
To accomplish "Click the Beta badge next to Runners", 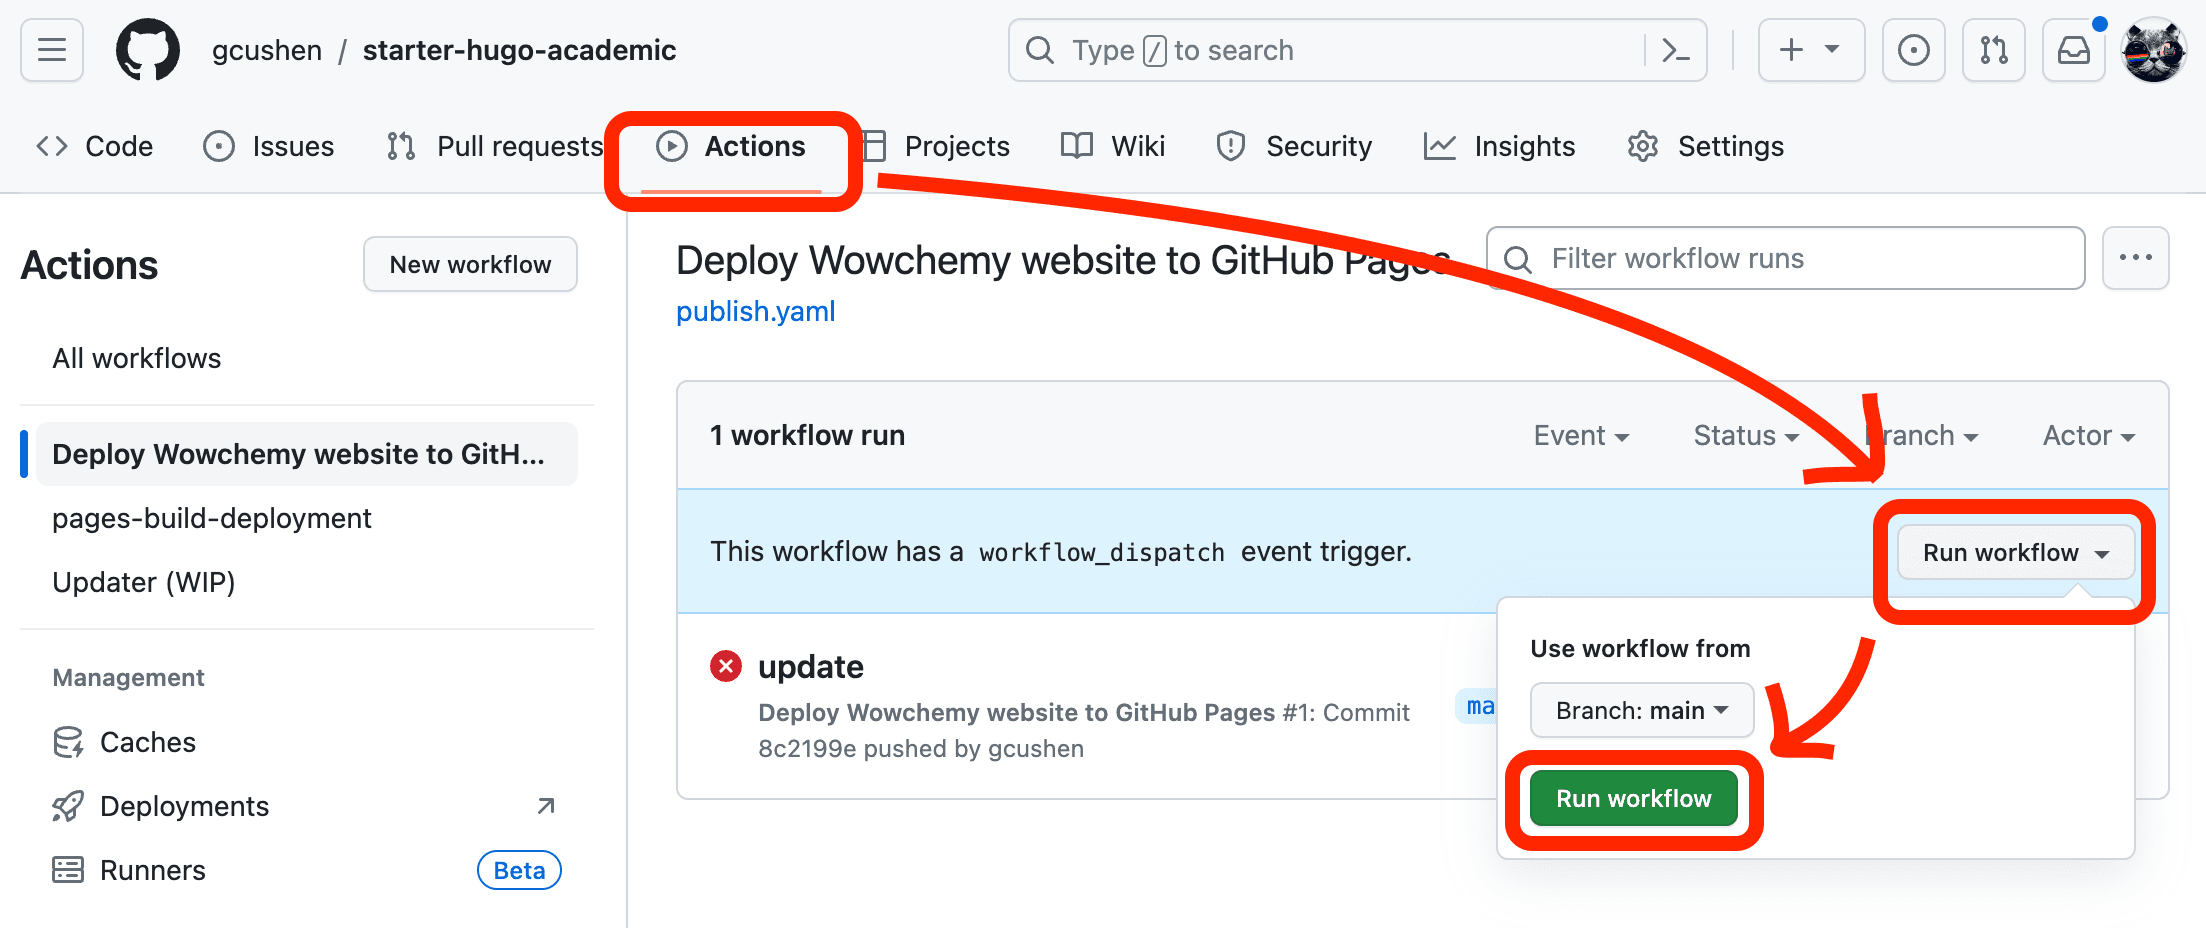I will tap(519, 870).
